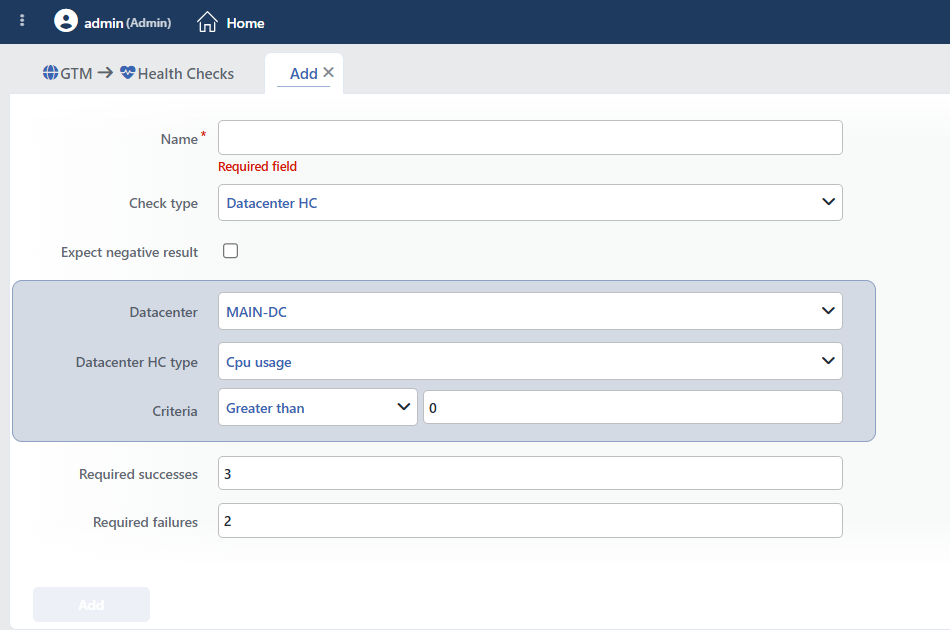Screen dimensions: 950x630
Task: Click the Required failures field
Action: tap(530, 520)
